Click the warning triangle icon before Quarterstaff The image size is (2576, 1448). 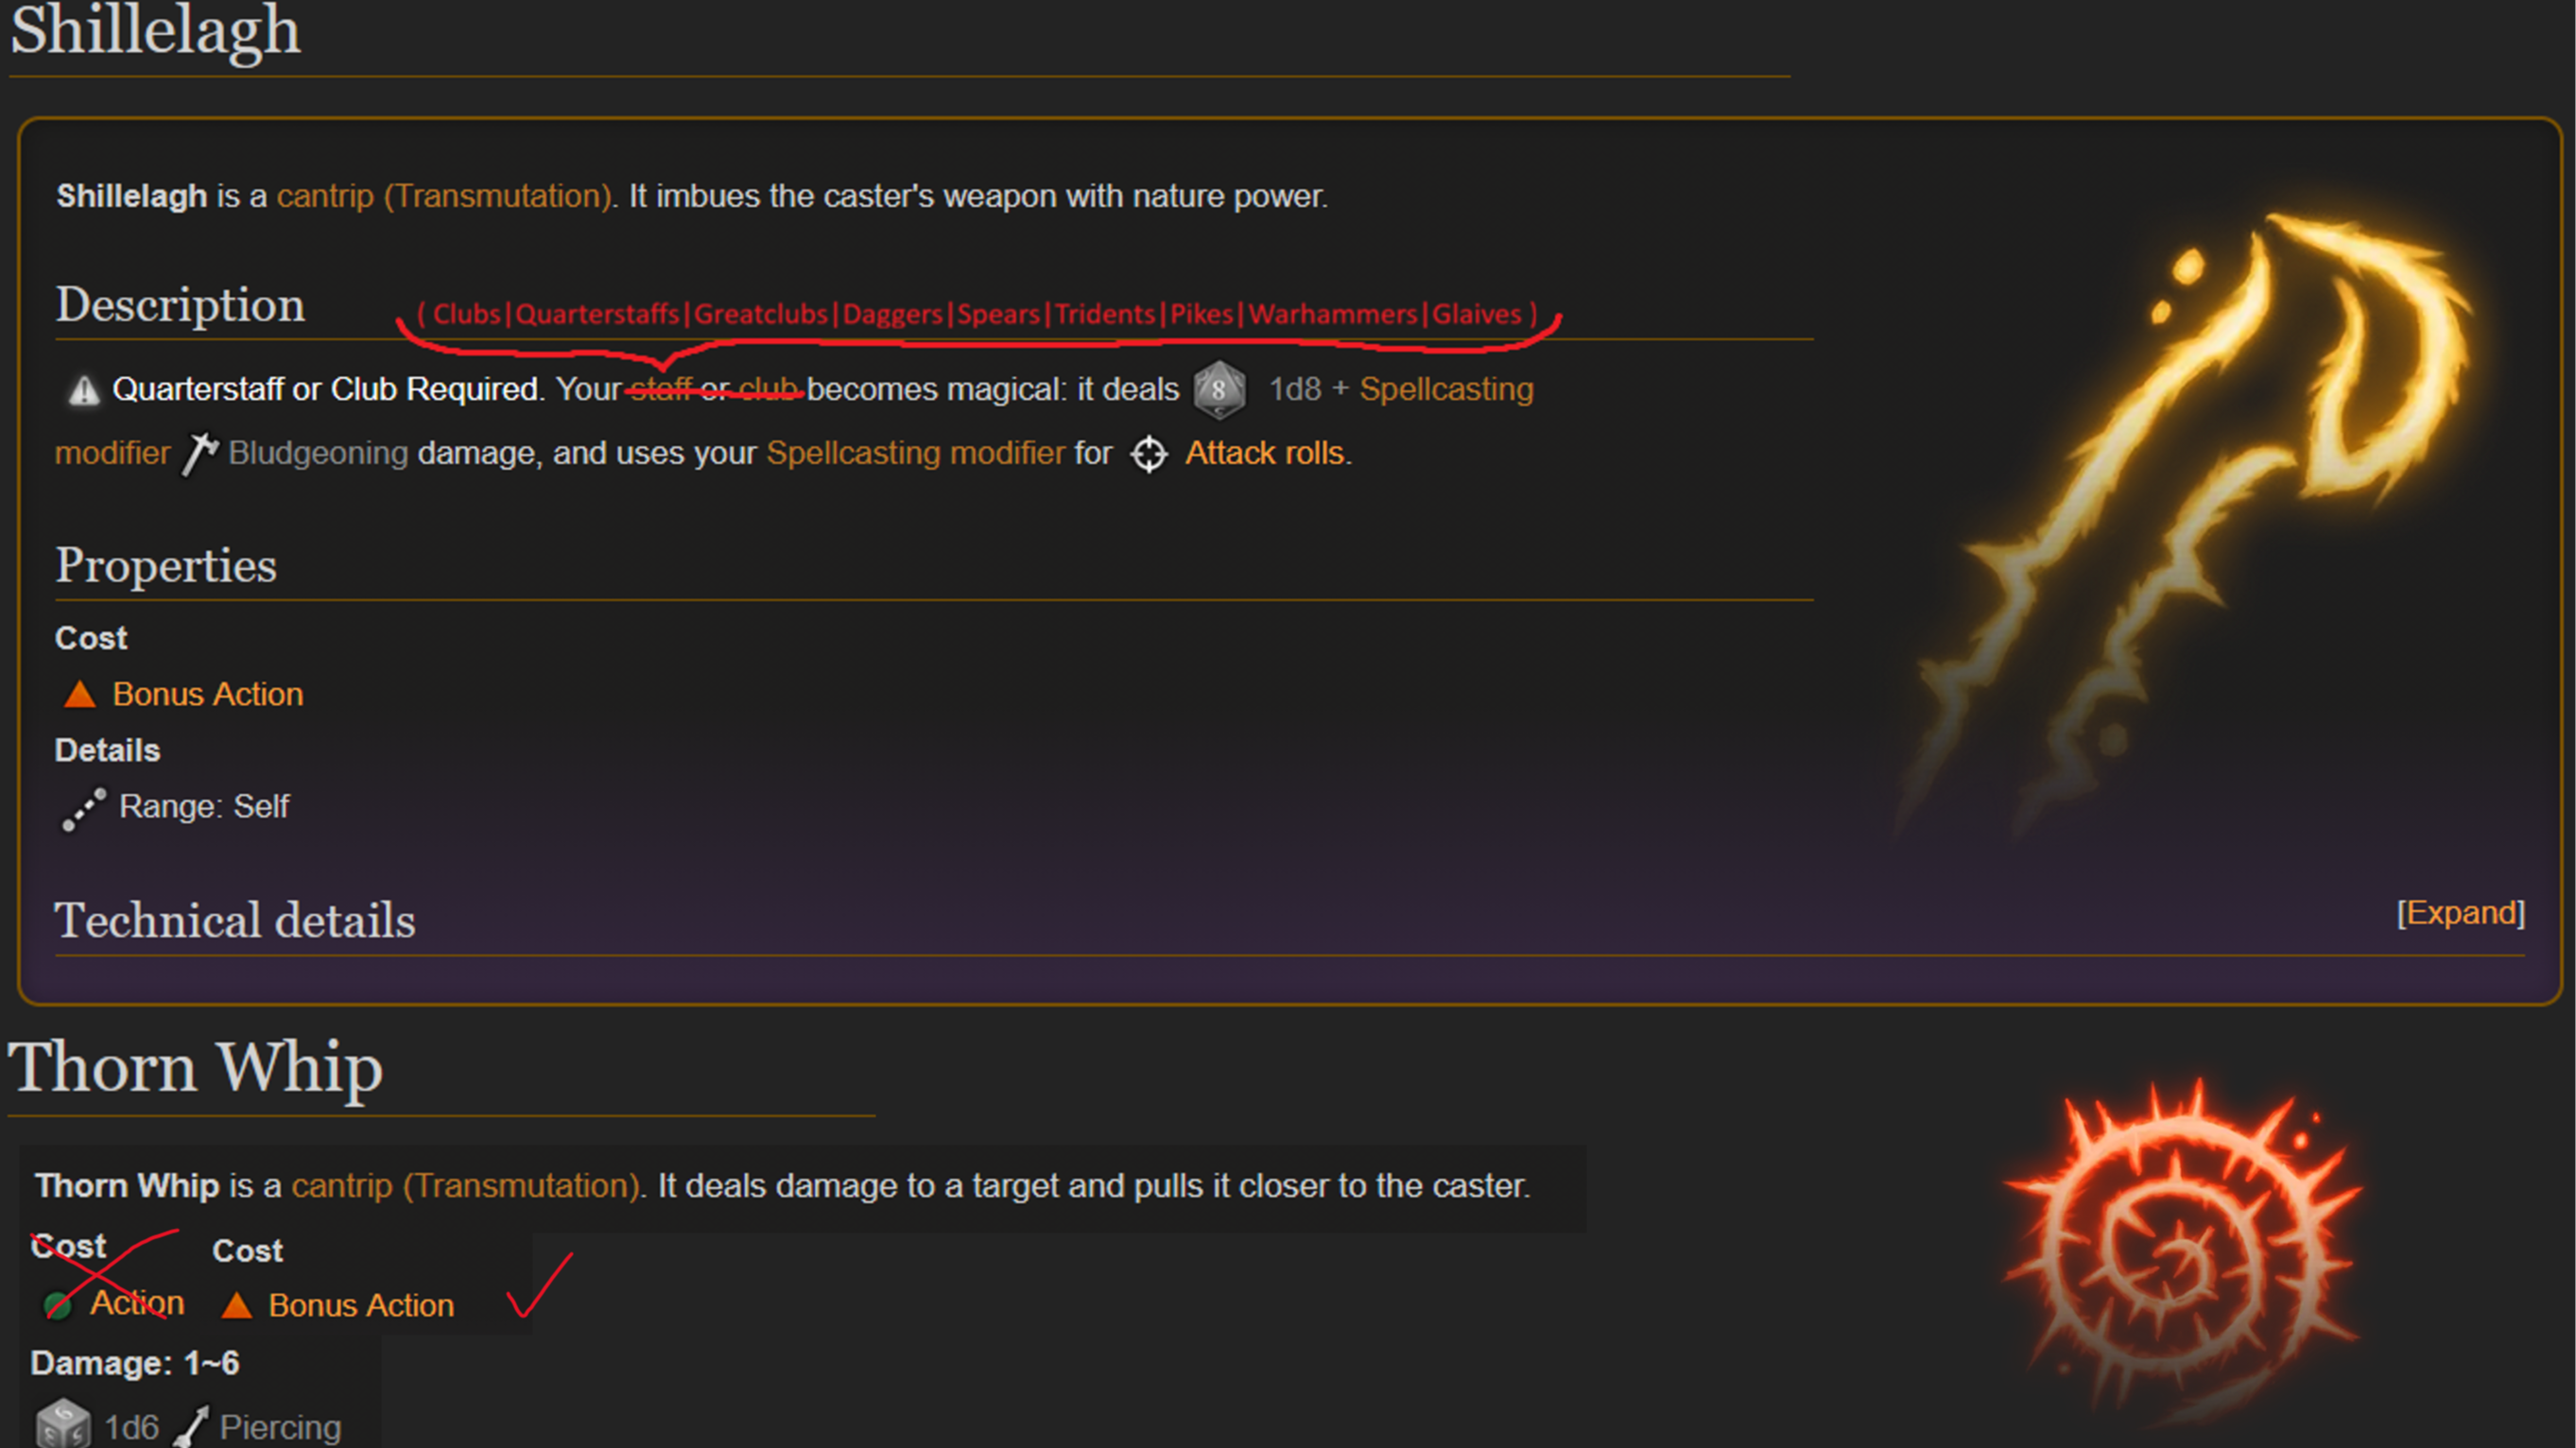click(84, 390)
